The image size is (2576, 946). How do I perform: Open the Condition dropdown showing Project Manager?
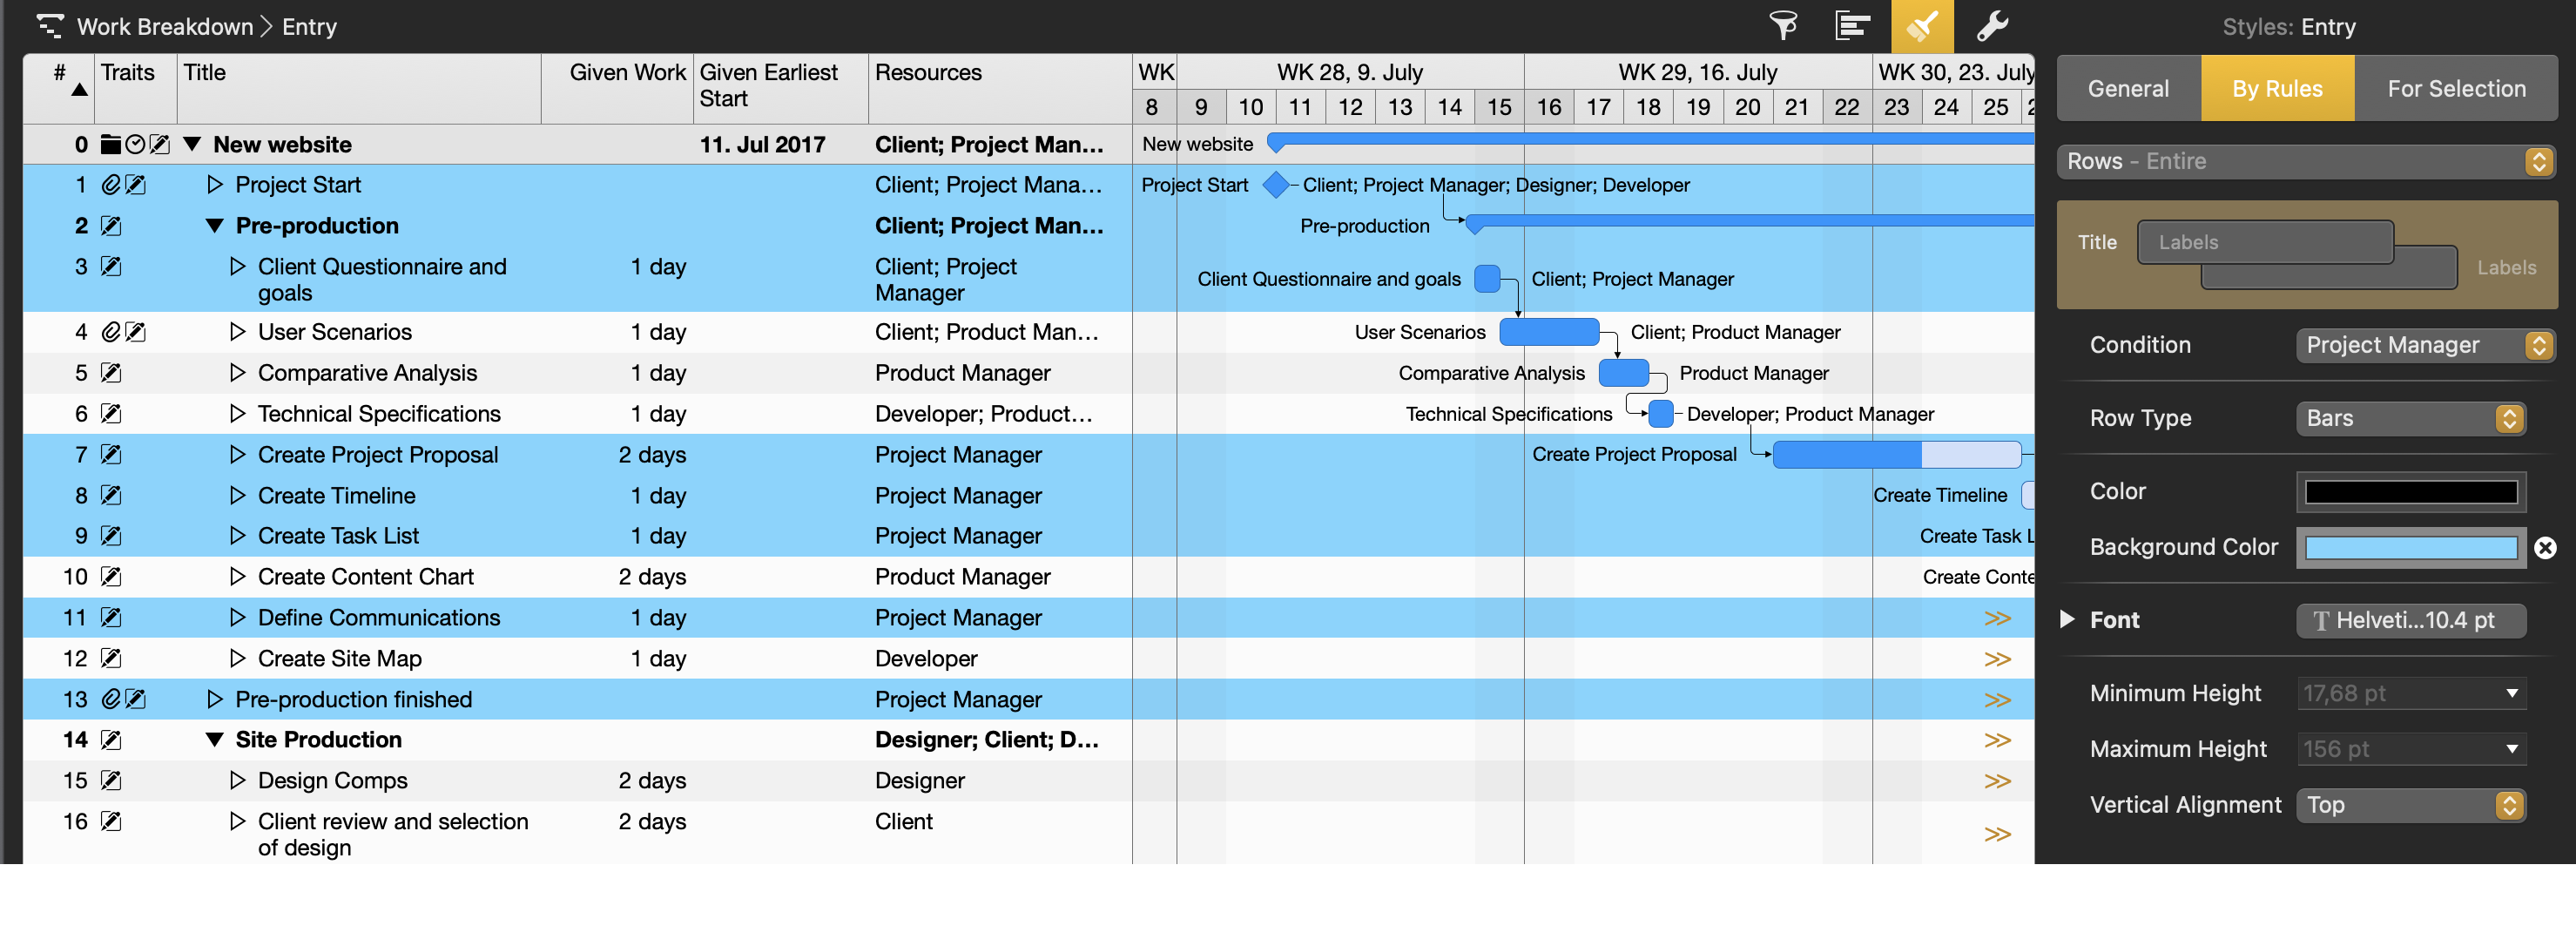(x=2425, y=345)
